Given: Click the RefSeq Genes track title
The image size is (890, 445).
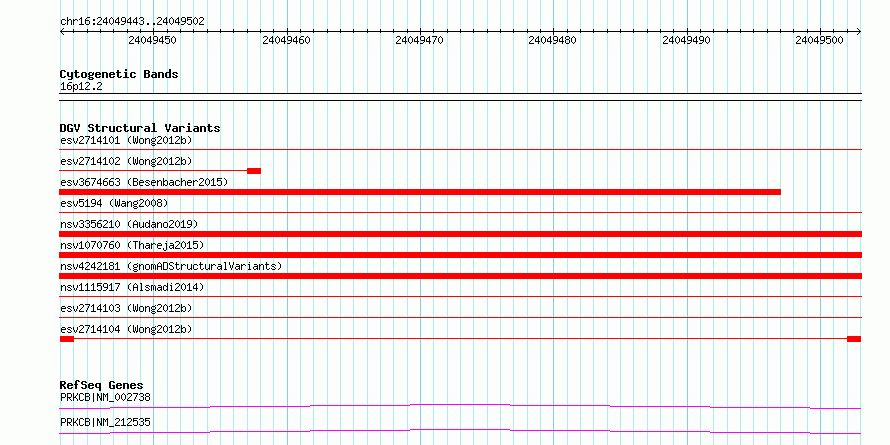Looking at the screenshot, I should point(101,386).
